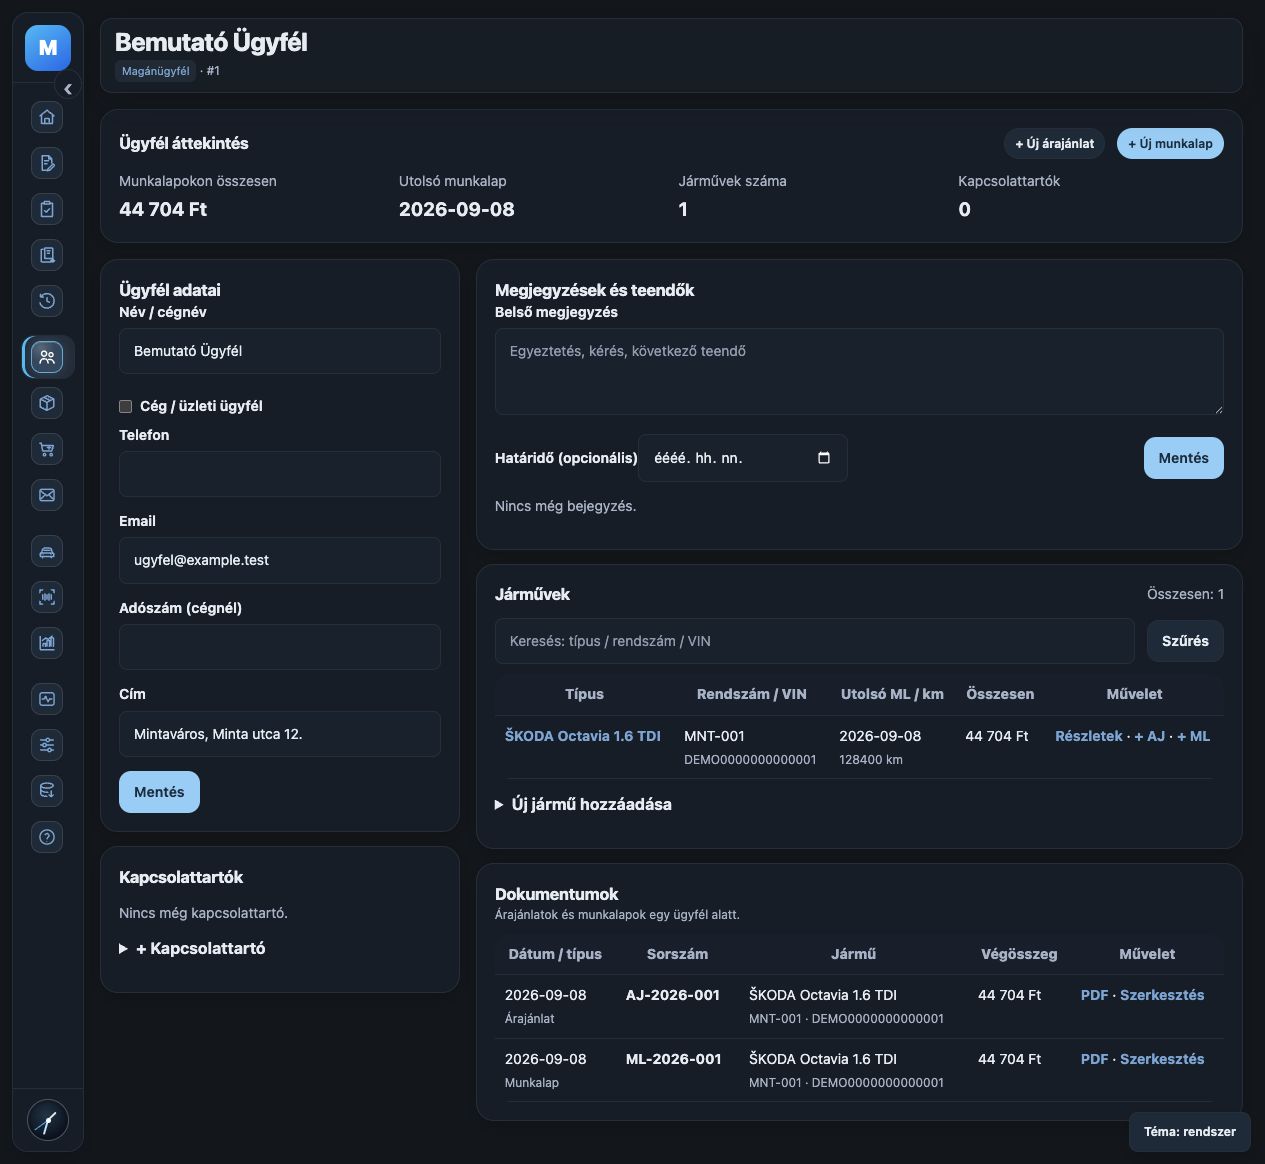Screen dimensions: 1265x1164
Task: Save the note with Mentés beside Határidő
Action: click(x=1183, y=458)
